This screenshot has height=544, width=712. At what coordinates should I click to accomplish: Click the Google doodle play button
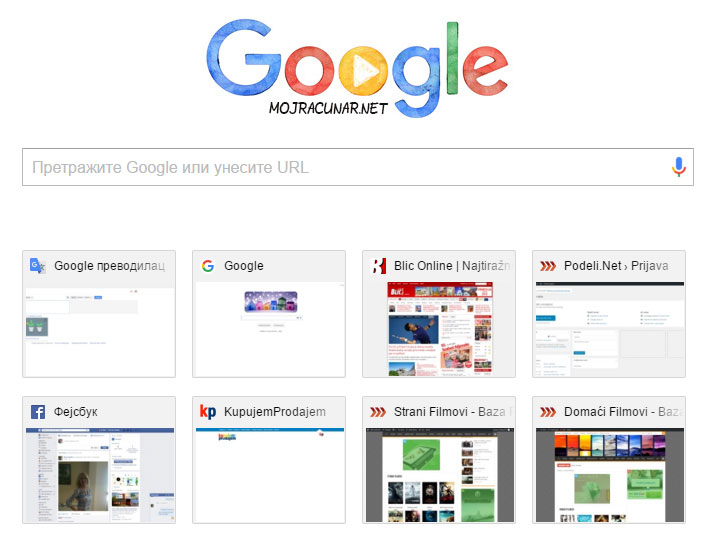click(x=363, y=71)
